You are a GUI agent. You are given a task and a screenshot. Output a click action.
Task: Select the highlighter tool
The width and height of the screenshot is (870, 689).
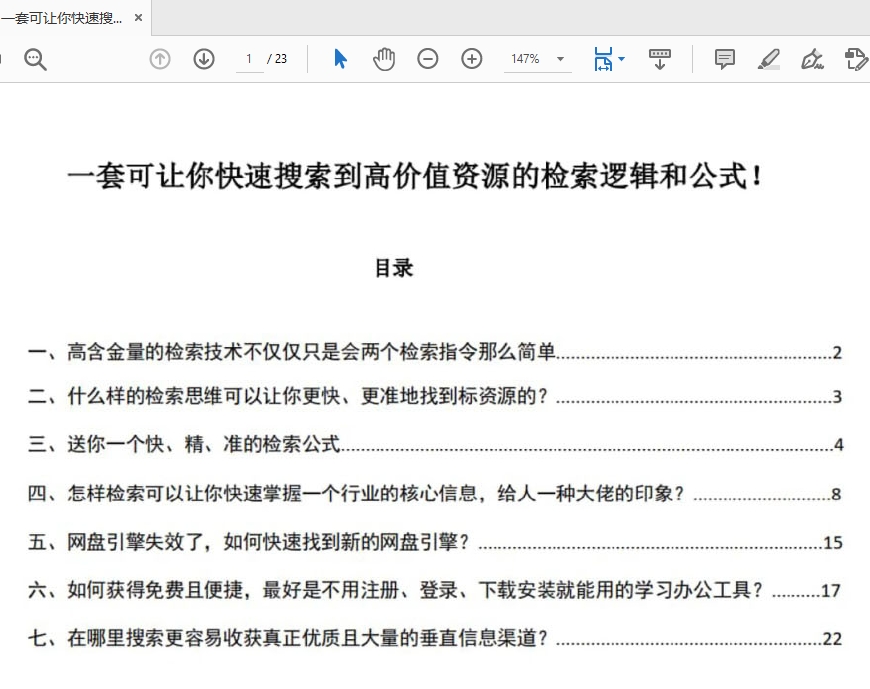[x=768, y=59]
